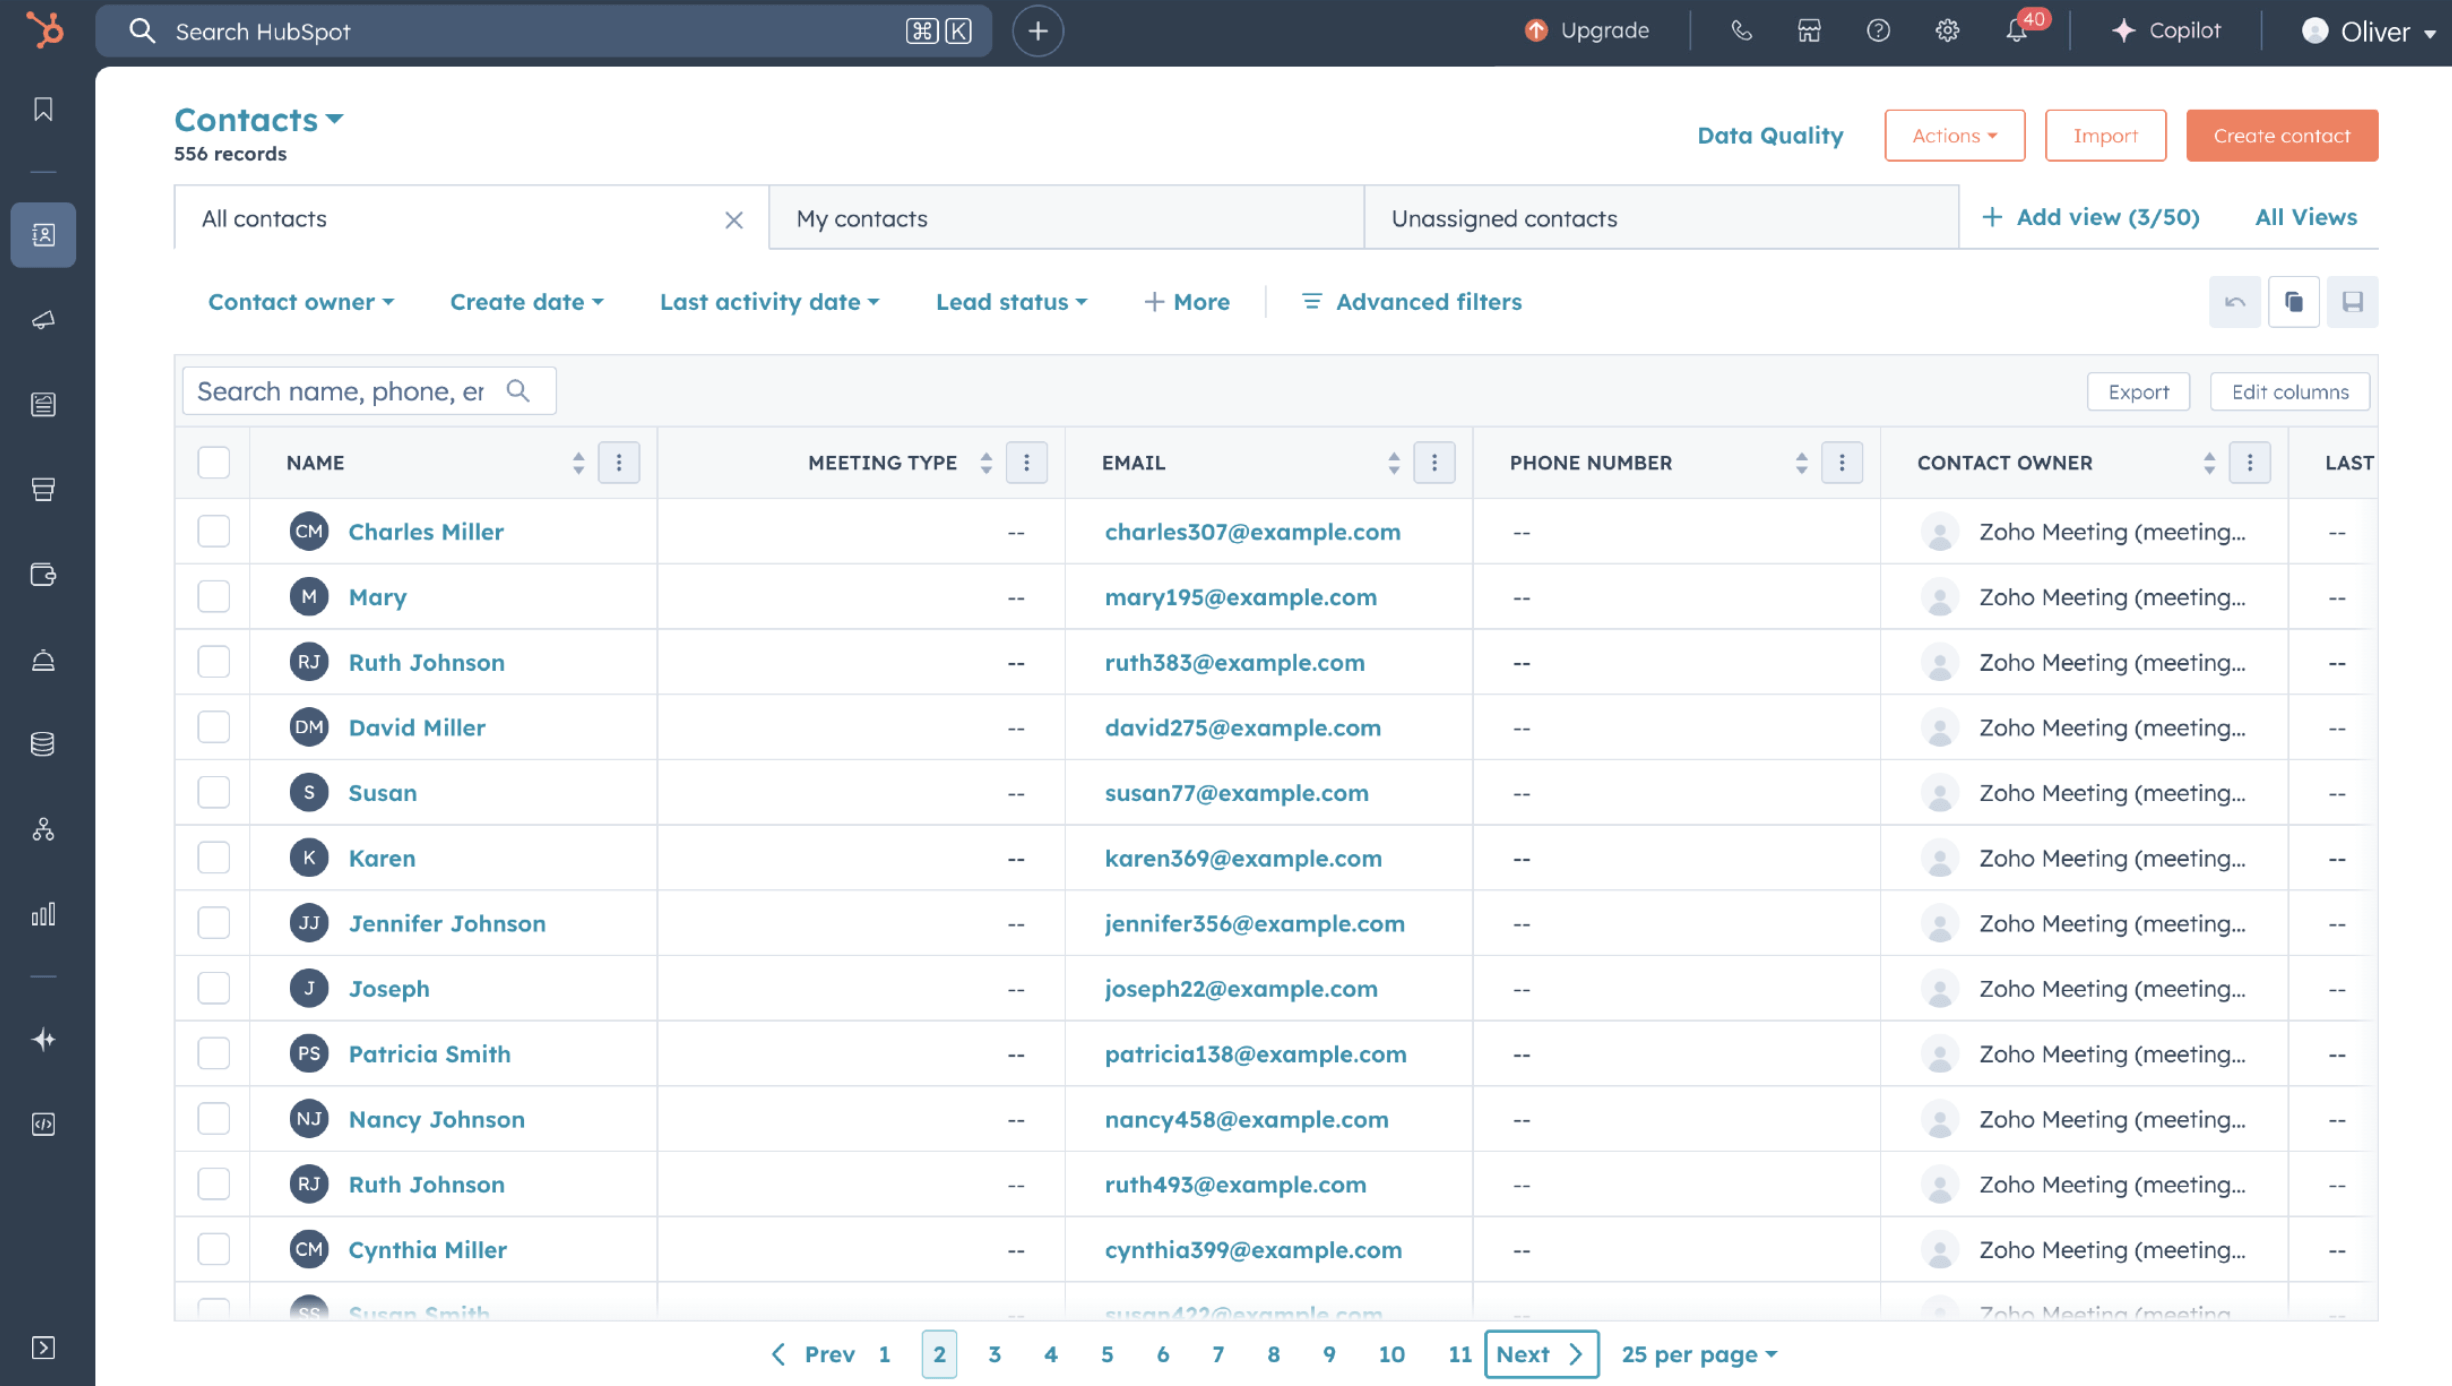The image size is (2452, 1386).
Task: Check the box for Charles Miller
Action: pyautogui.click(x=213, y=531)
